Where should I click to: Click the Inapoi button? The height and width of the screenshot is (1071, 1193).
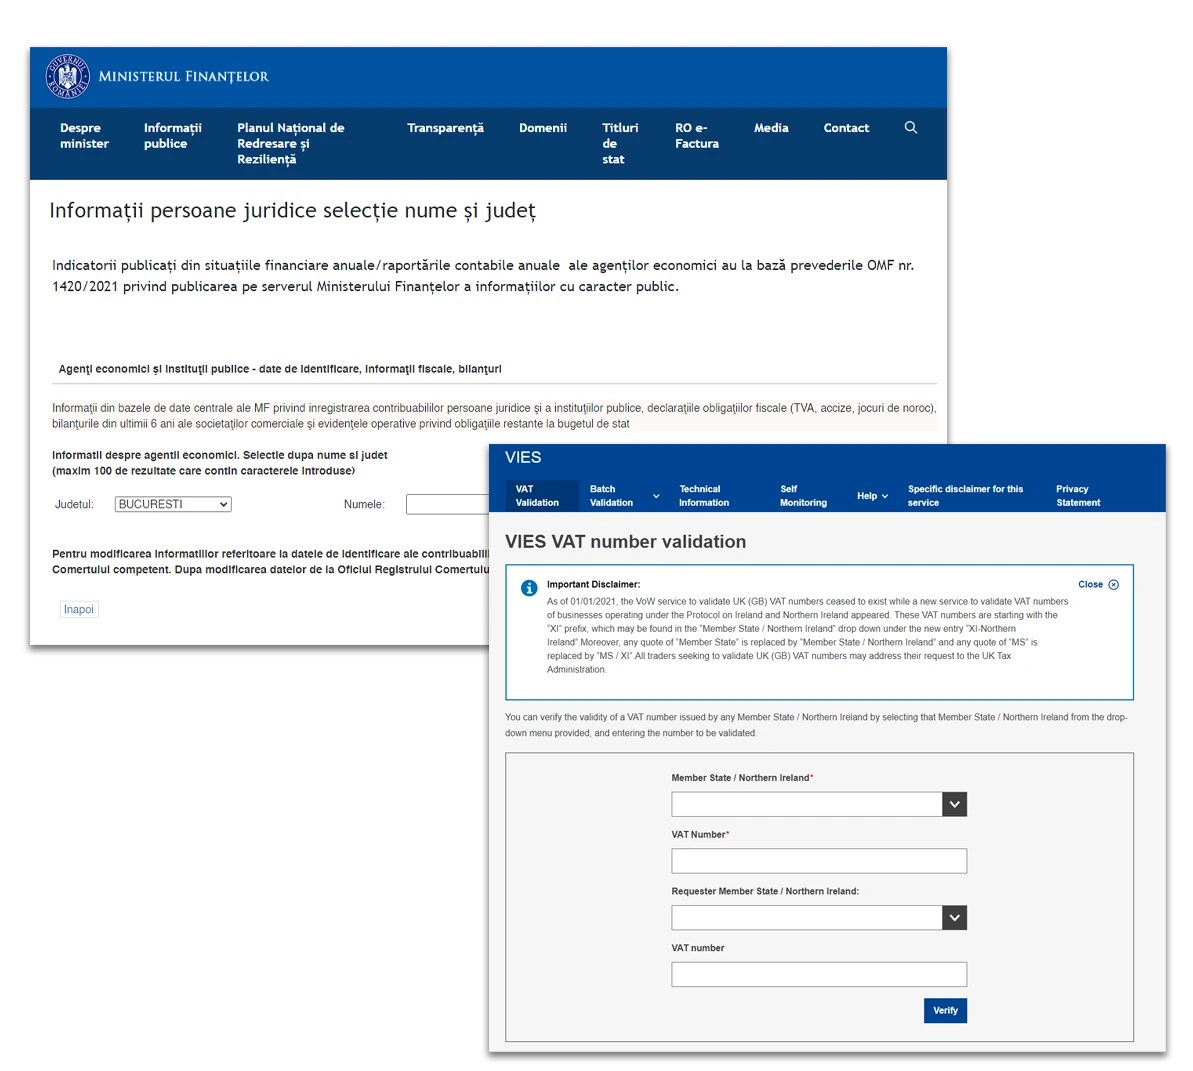click(78, 609)
